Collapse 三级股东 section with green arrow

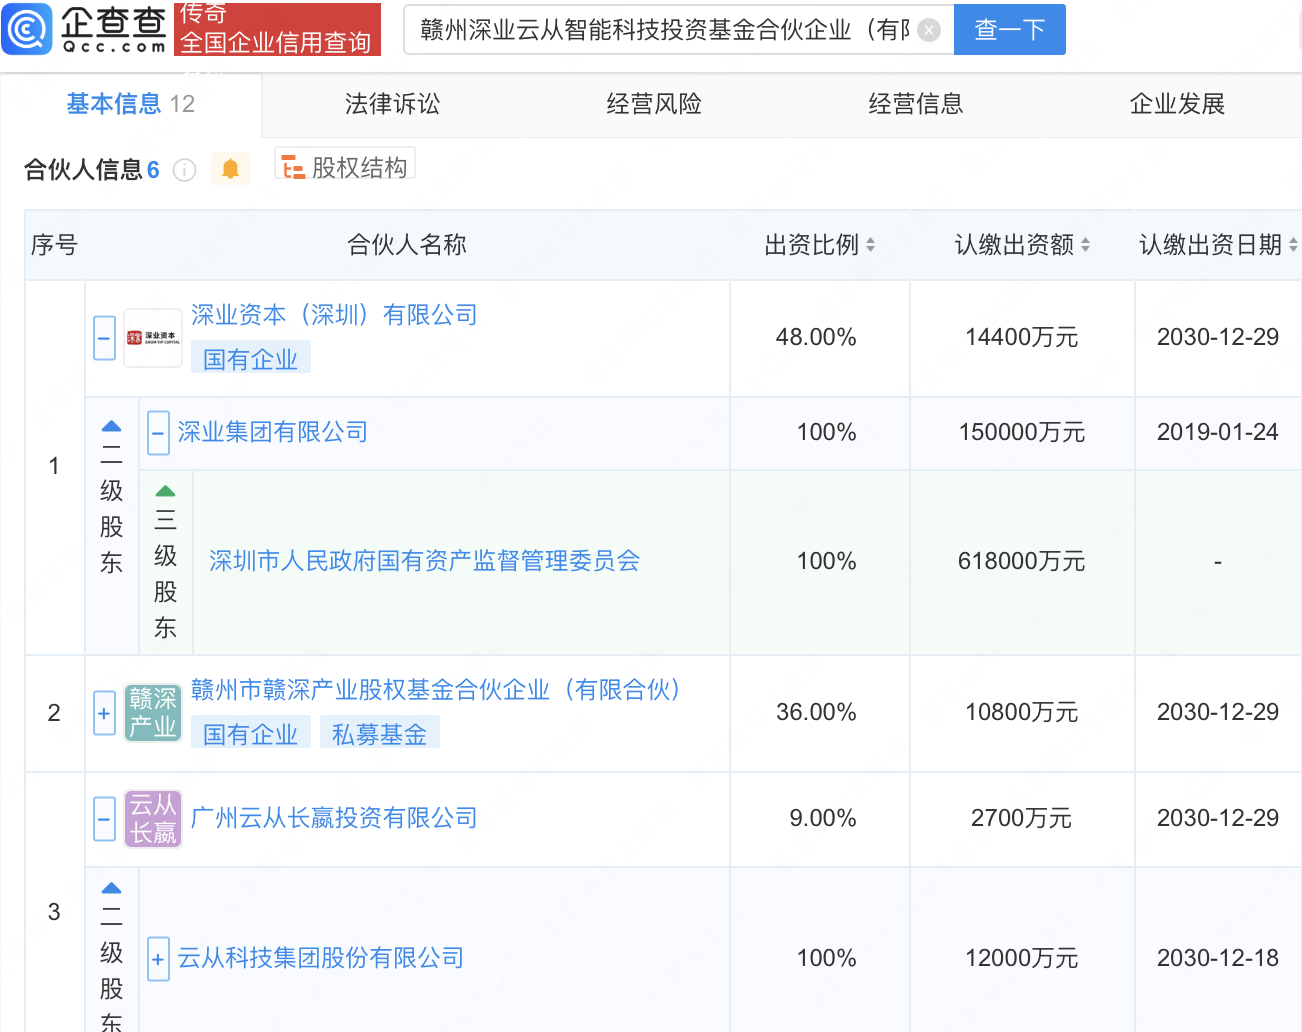165,491
